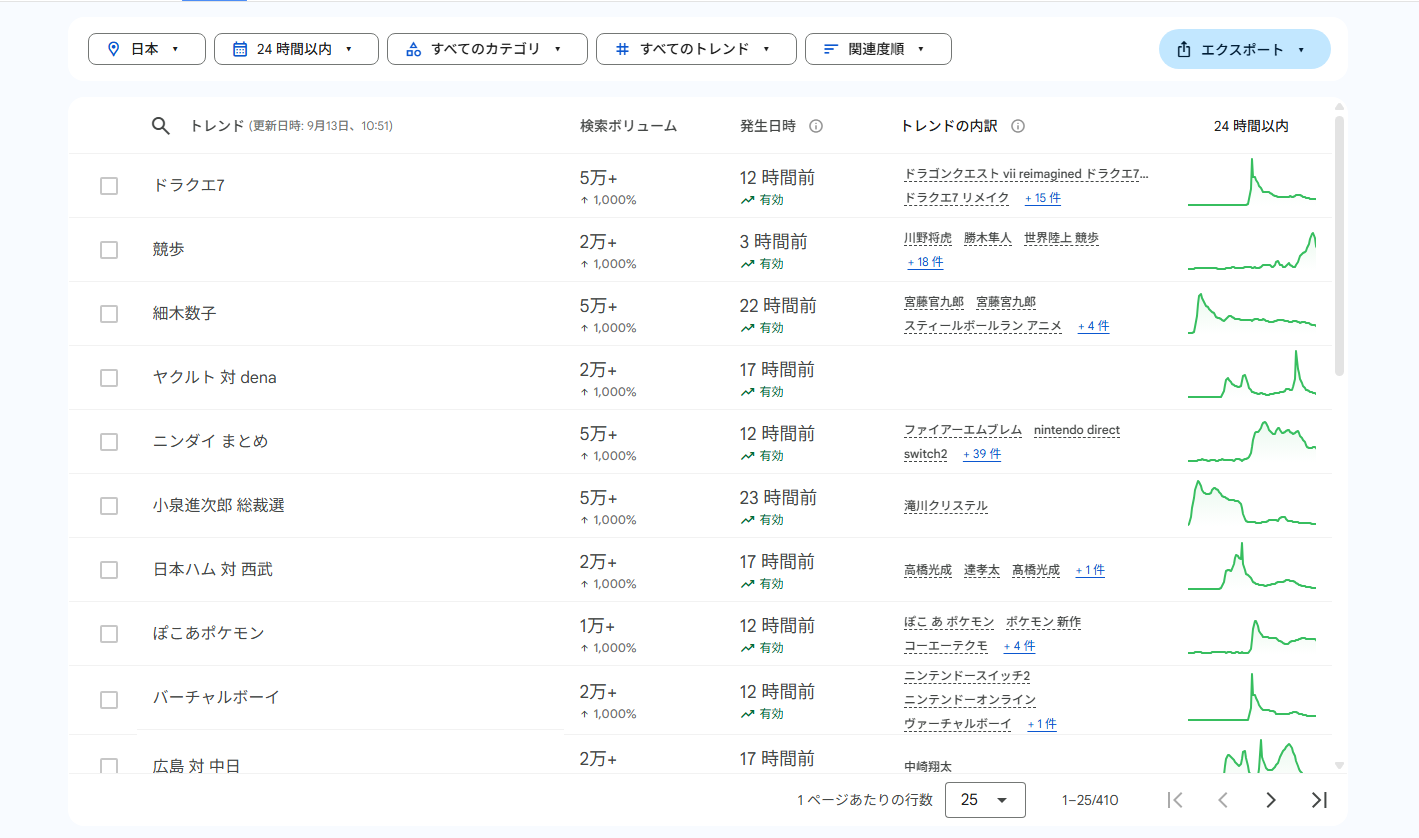Click the コーエーテクモ breakdown term
This screenshot has height=838, width=1419.
946,646
